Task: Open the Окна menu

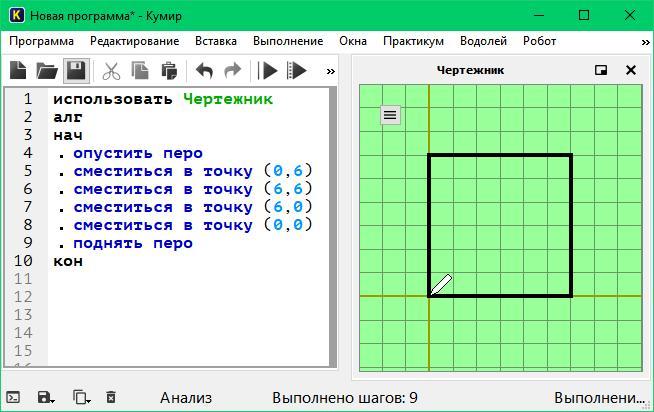Action: pyautogui.click(x=353, y=41)
